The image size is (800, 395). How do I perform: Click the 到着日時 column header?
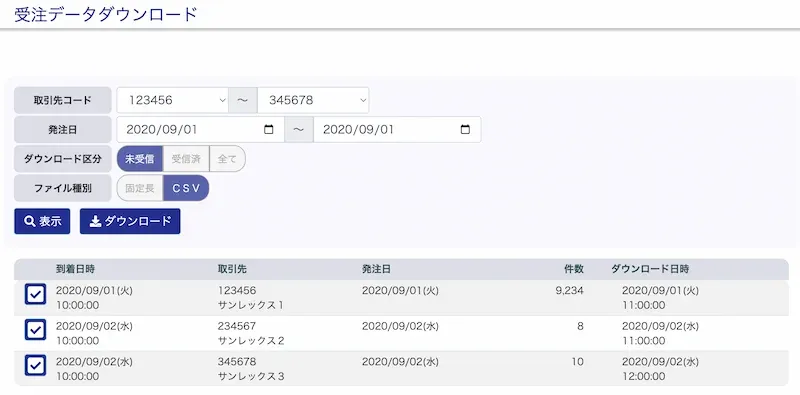point(75,269)
